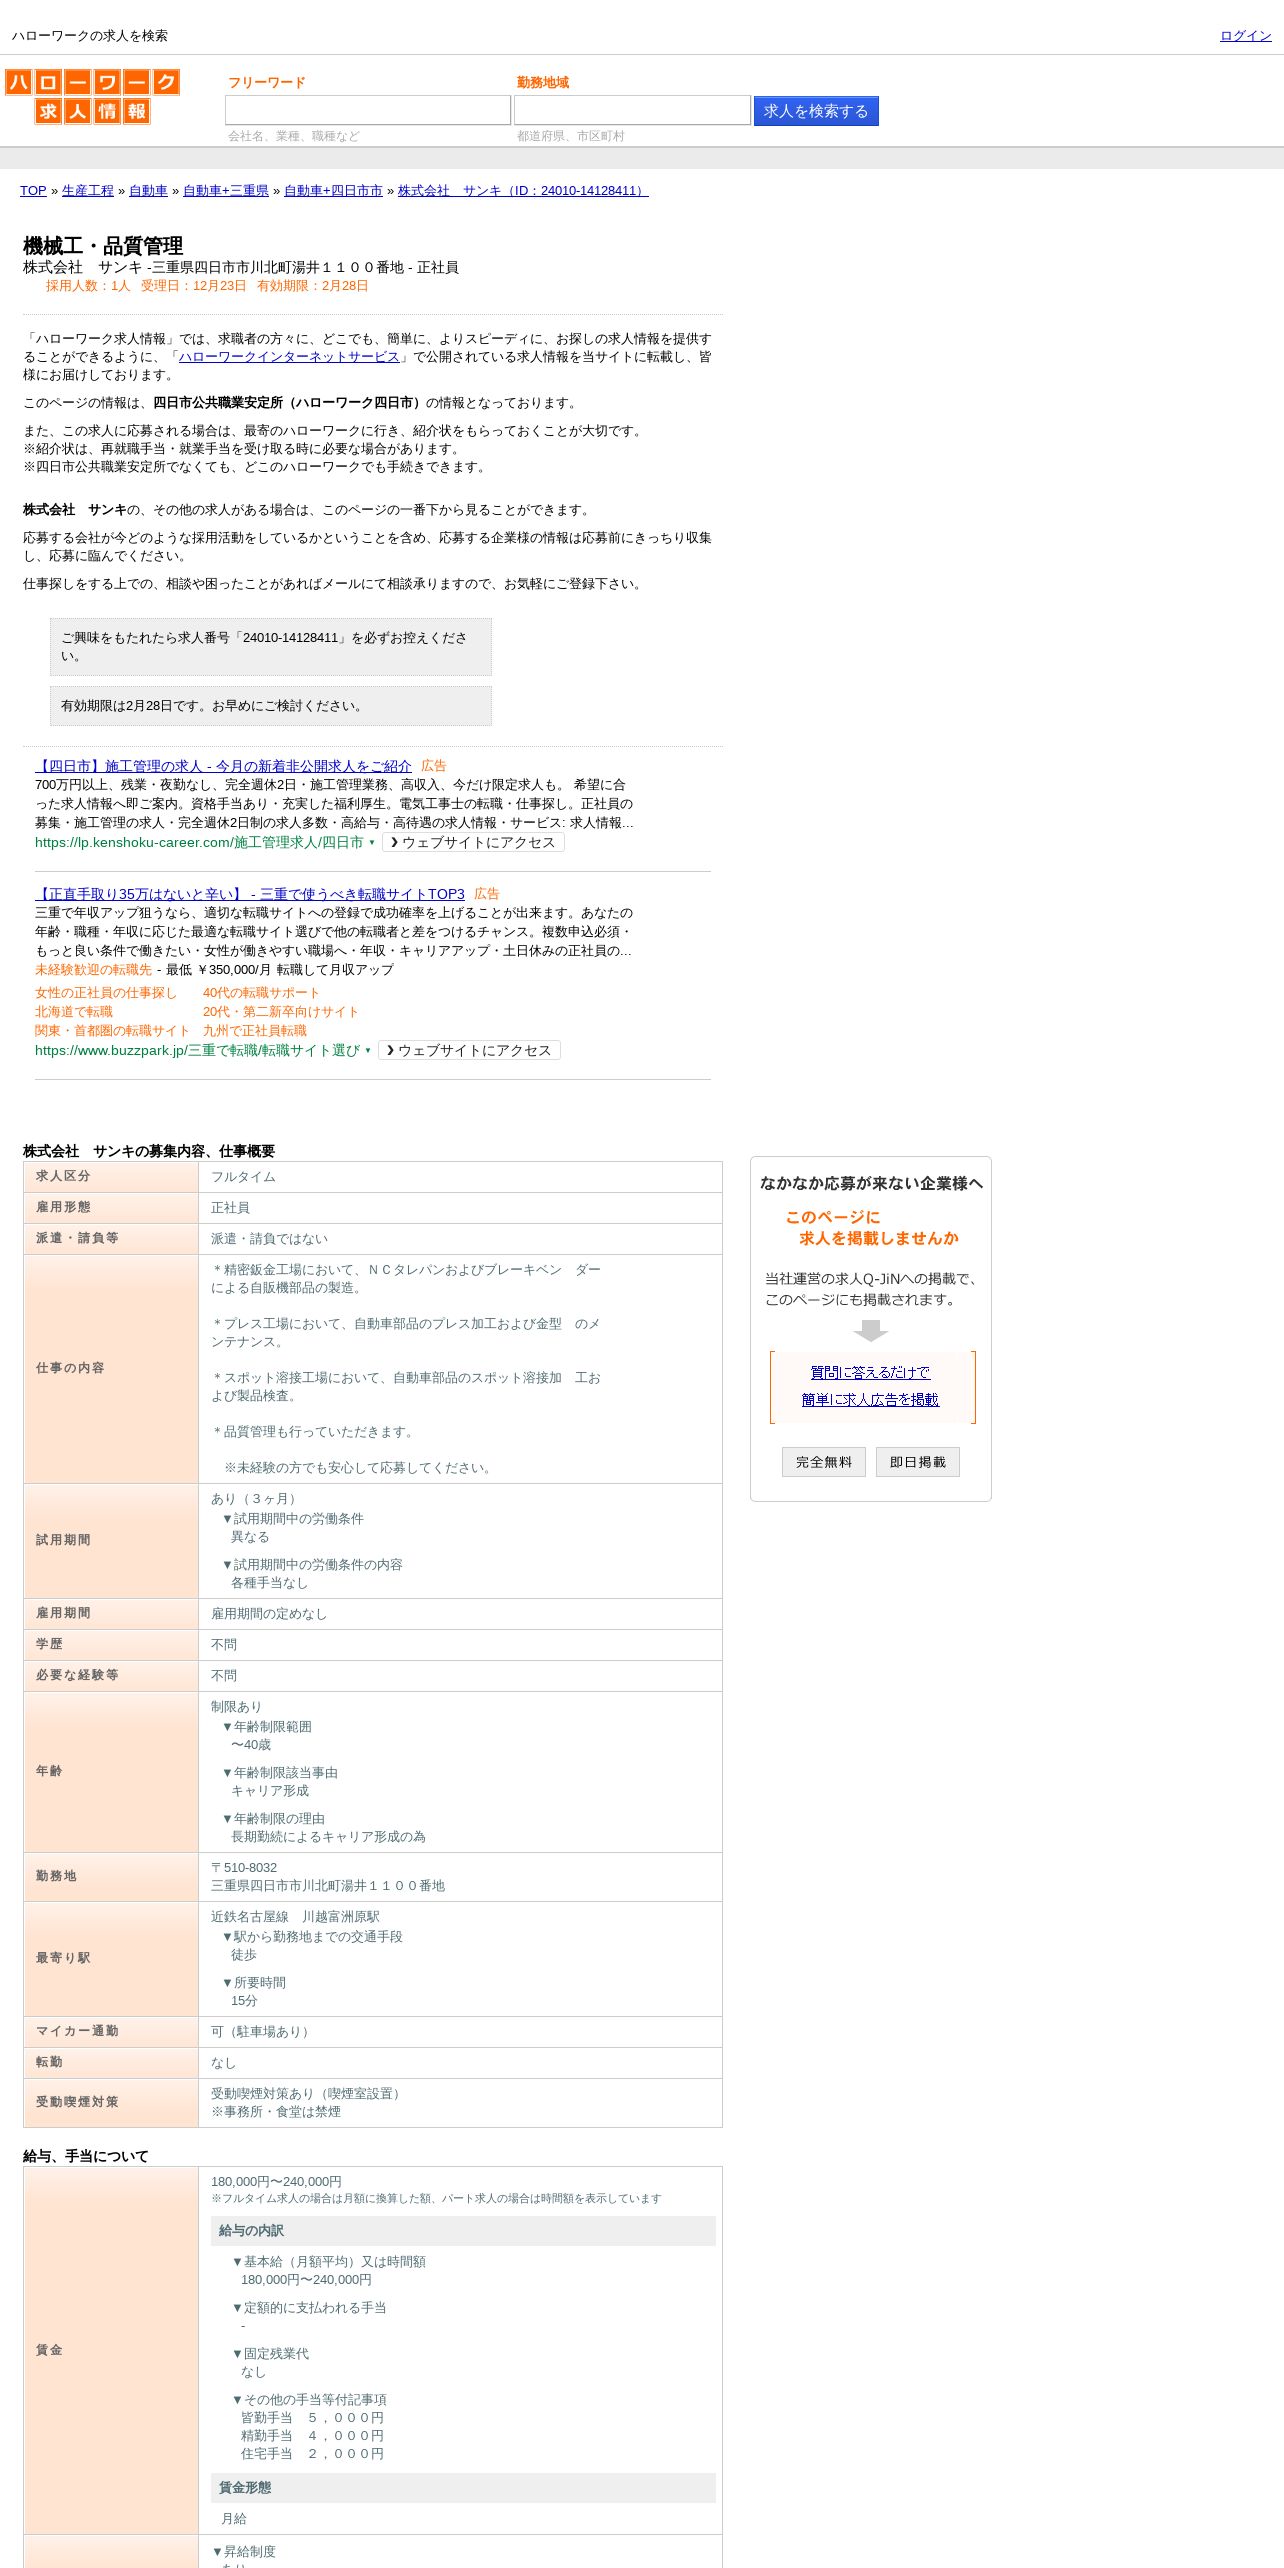
Task: Open 自動車+三重県 breadcrumb link
Action: (x=226, y=191)
